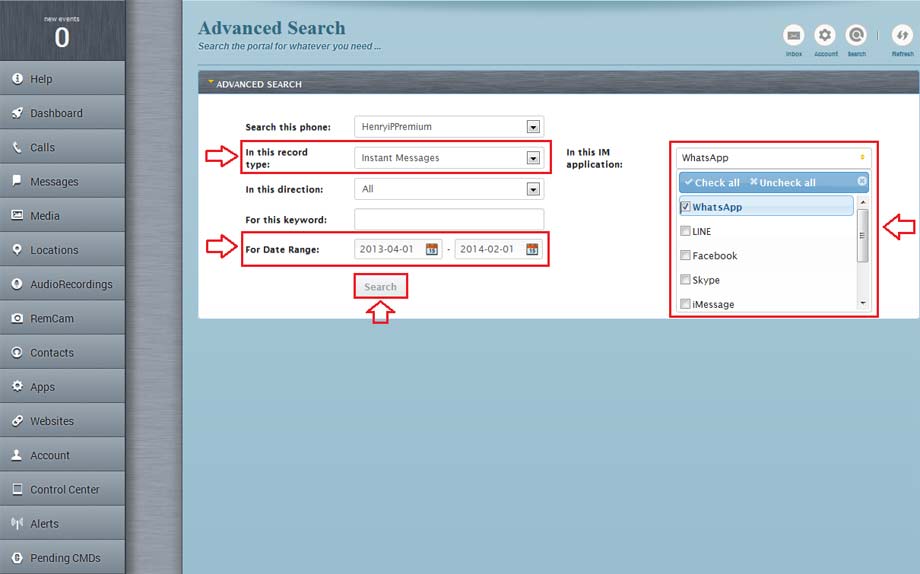Click the Pending CMDs icon
Image resolution: width=920 pixels, height=574 pixels.
(x=17, y=558)
